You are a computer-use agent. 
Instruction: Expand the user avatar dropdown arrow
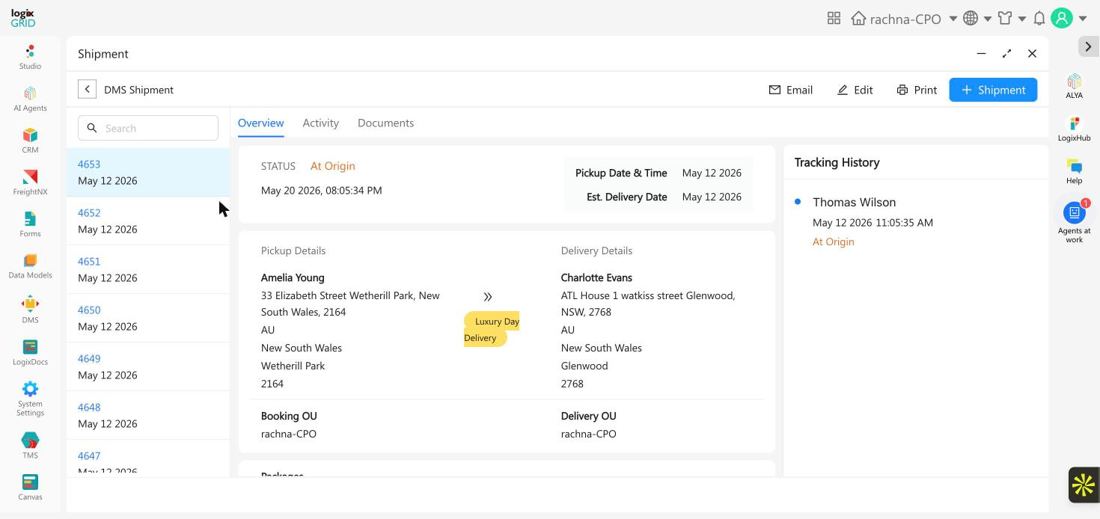[x=1082, y=19]
